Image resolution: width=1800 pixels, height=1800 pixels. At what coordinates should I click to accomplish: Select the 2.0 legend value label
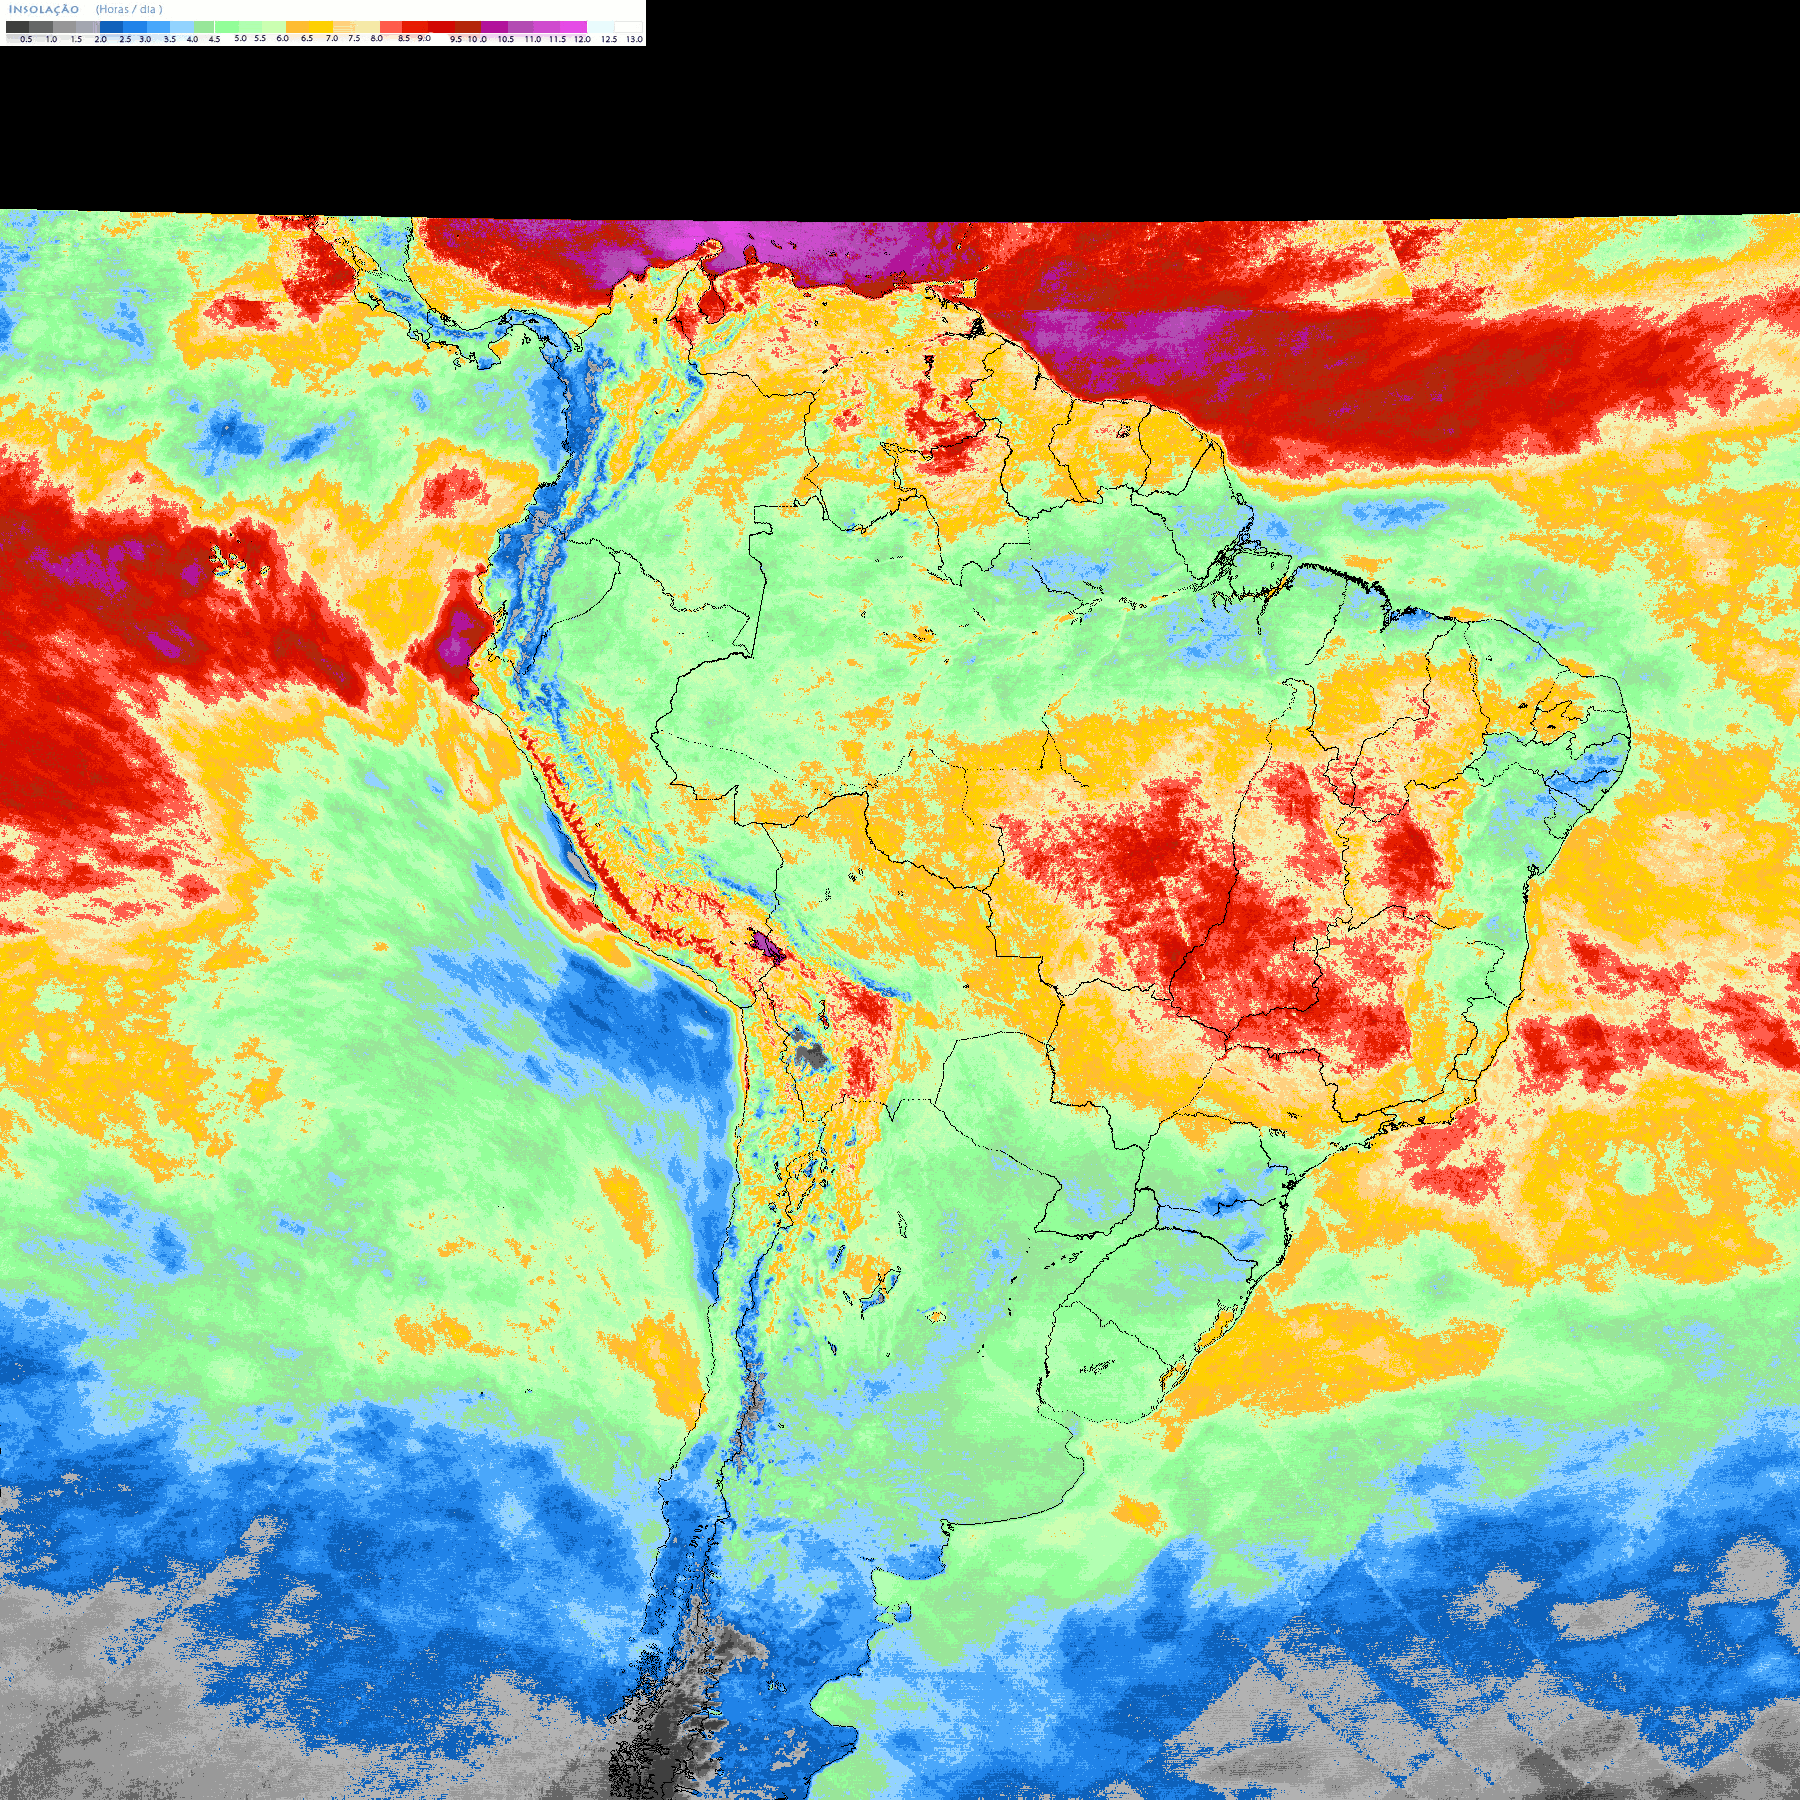click(x=100, y=39)
